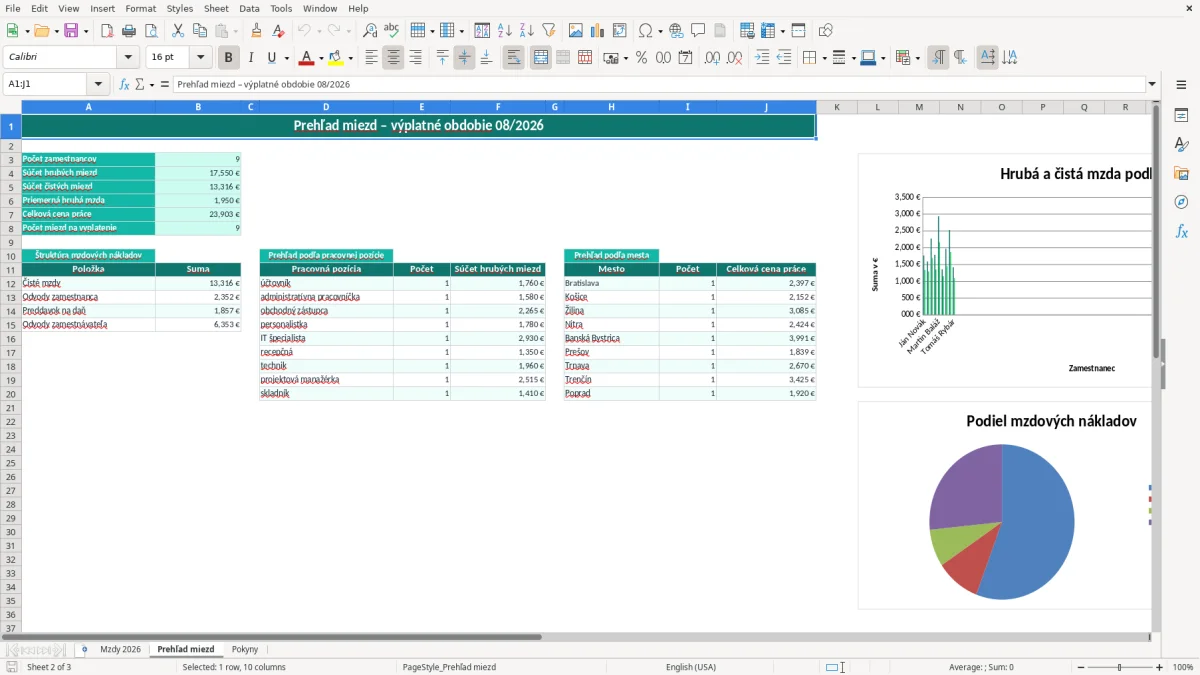Click the 100% zoom level in status bar
The image size is (1200, 675).
pyautogui.click(x=1183, y=667)
